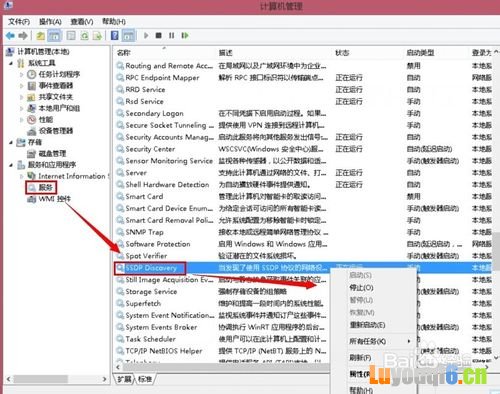This screenshot has width=500, height=394.
Task: Select RPC Endpoint Mapper service
Action: click(162, 78)
